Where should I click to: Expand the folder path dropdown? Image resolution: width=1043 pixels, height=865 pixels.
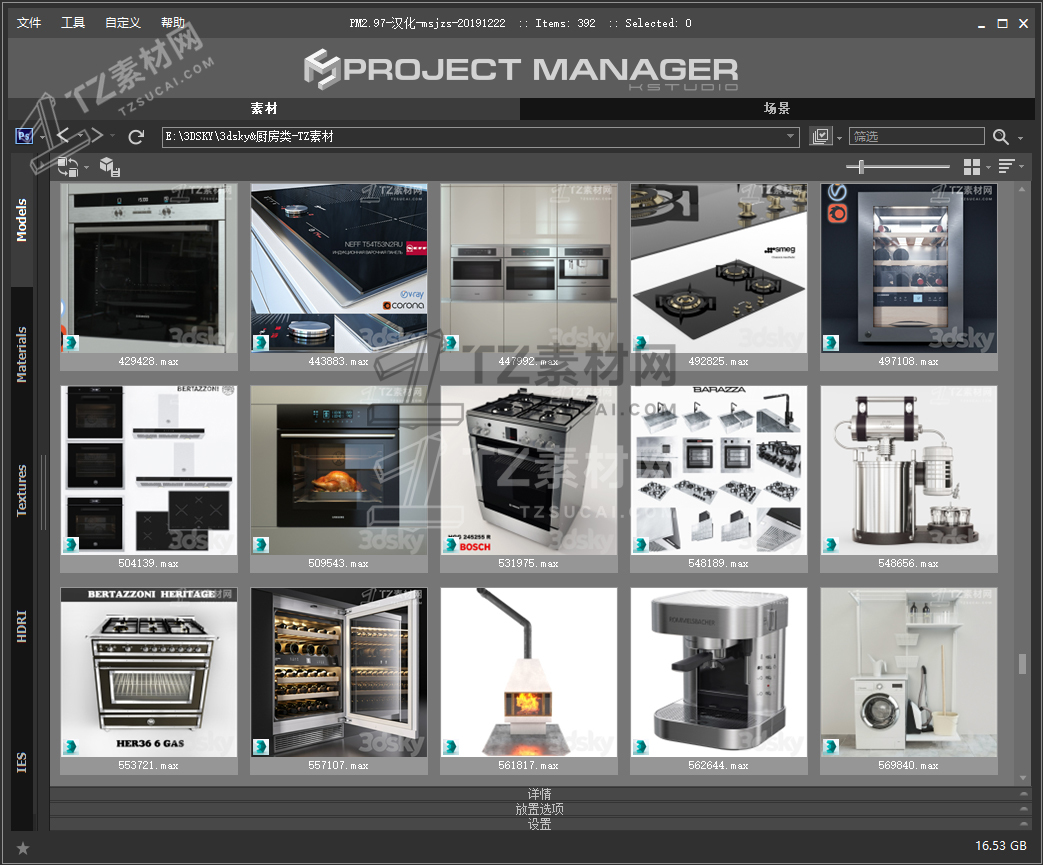(790, 136)
